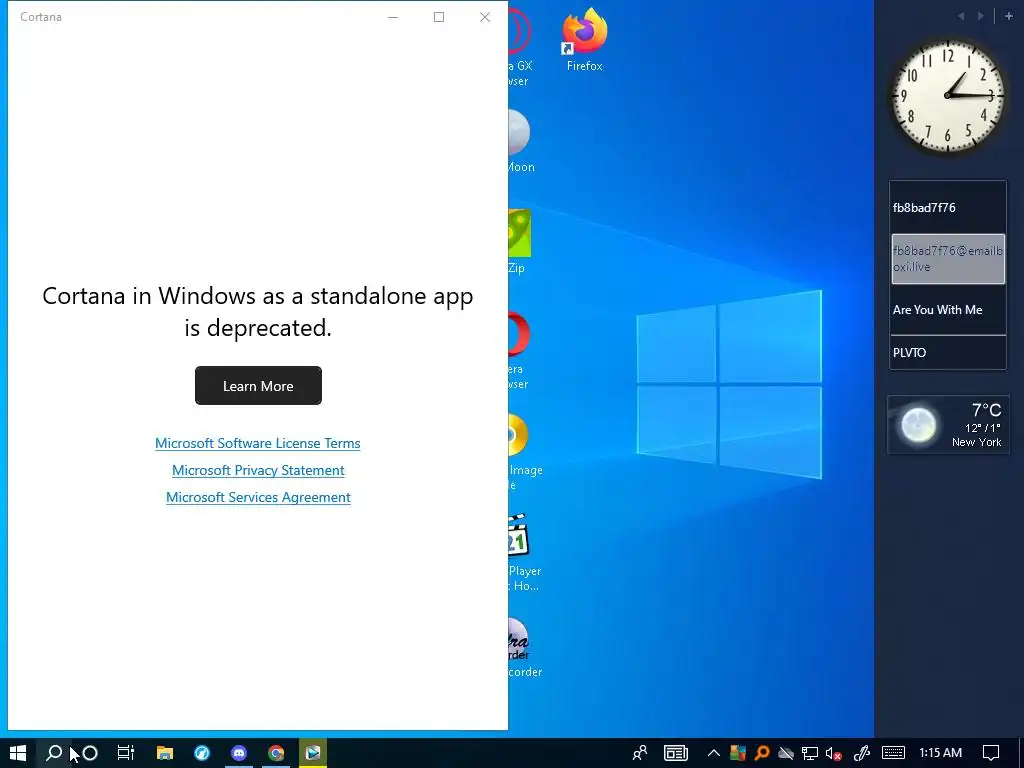Open Discord from the taskbar
The image size is (1024, 768).
coord(239,753)
